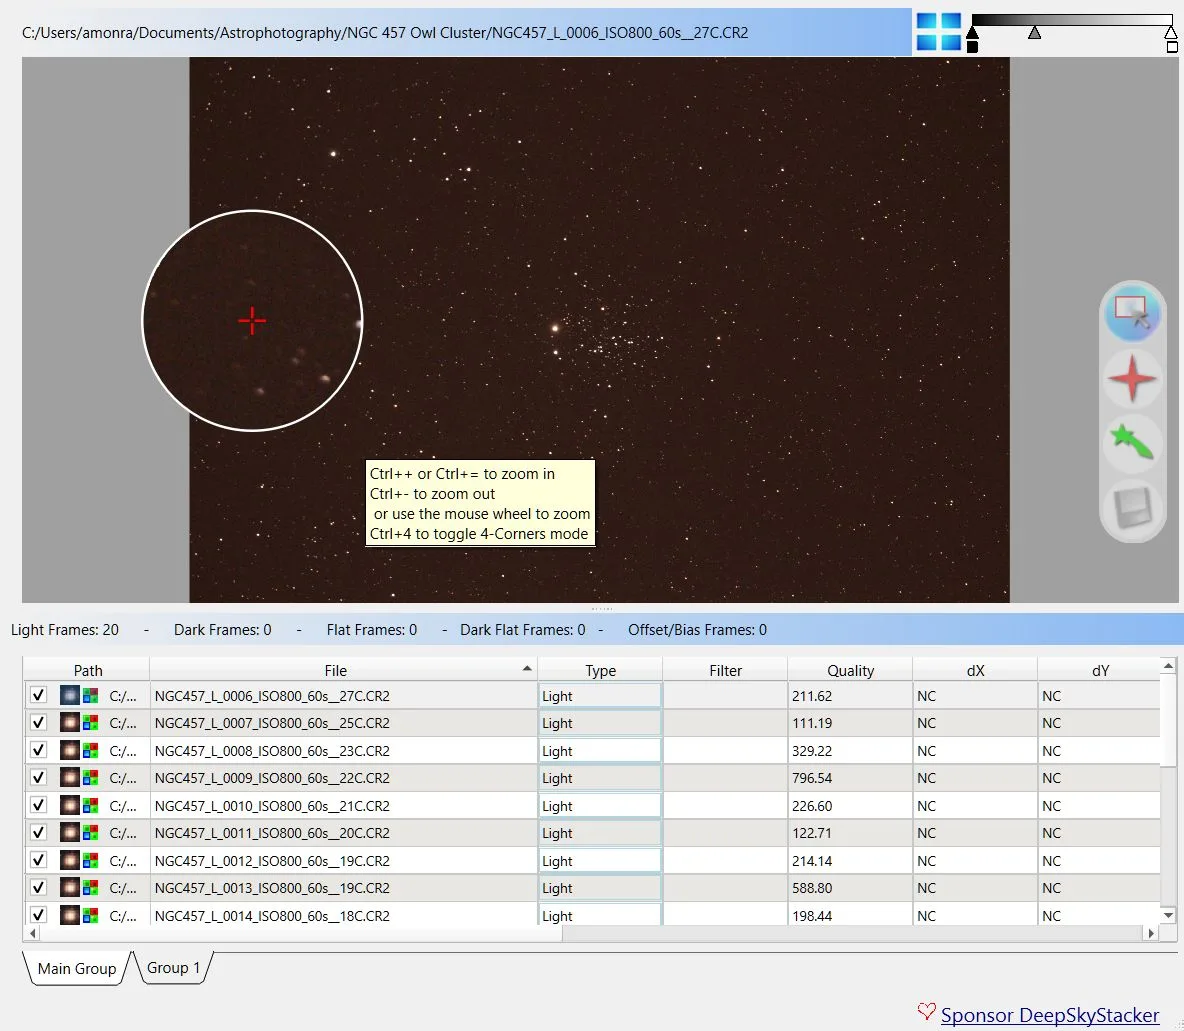Screen dimensions: 1184x1031
Task: Click thumbnail icon of NGC457_L_0011 row
Action: tap(69, 833)
